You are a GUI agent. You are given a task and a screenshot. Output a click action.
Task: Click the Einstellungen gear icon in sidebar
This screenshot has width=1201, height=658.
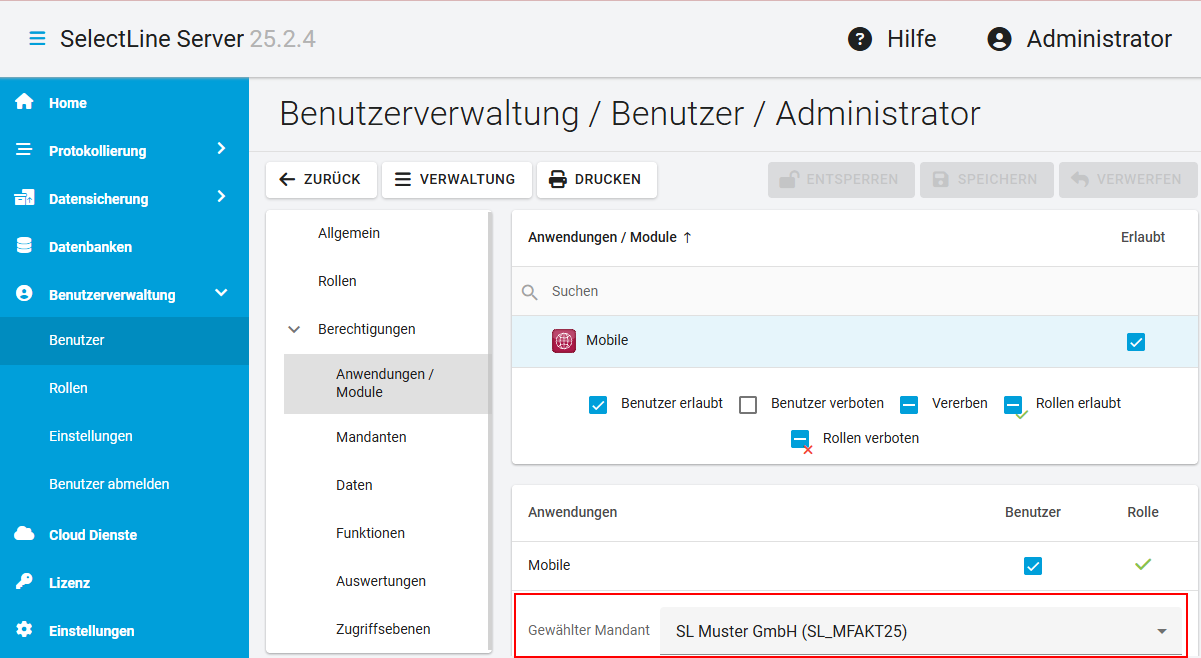24,630
